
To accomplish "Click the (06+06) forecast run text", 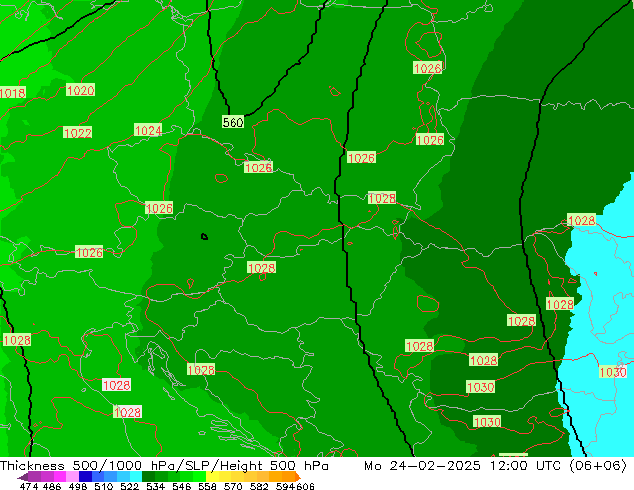I will click(x=598, y=465).
